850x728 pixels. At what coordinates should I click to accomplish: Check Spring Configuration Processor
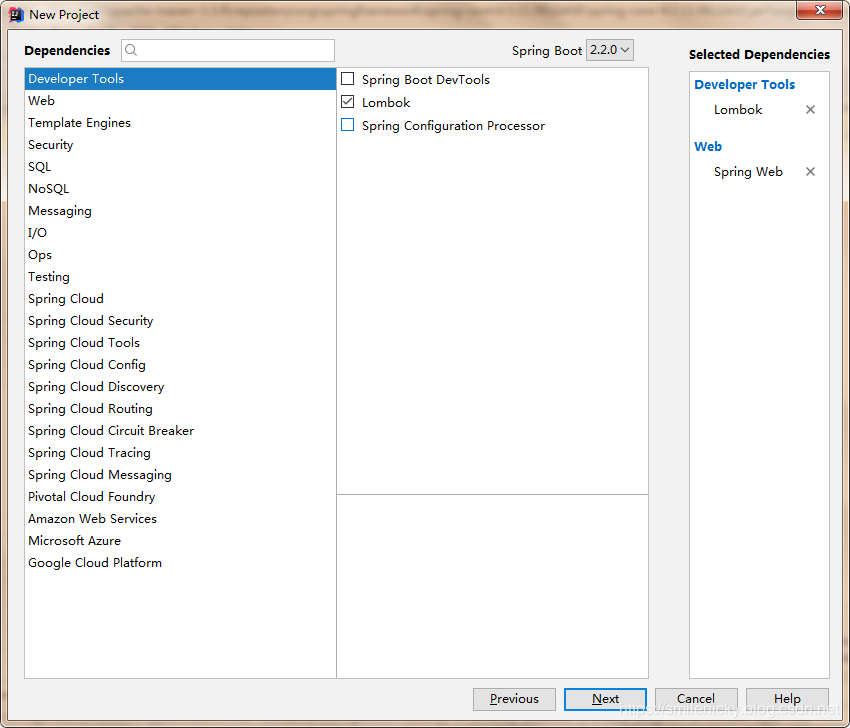click(347, 125)
